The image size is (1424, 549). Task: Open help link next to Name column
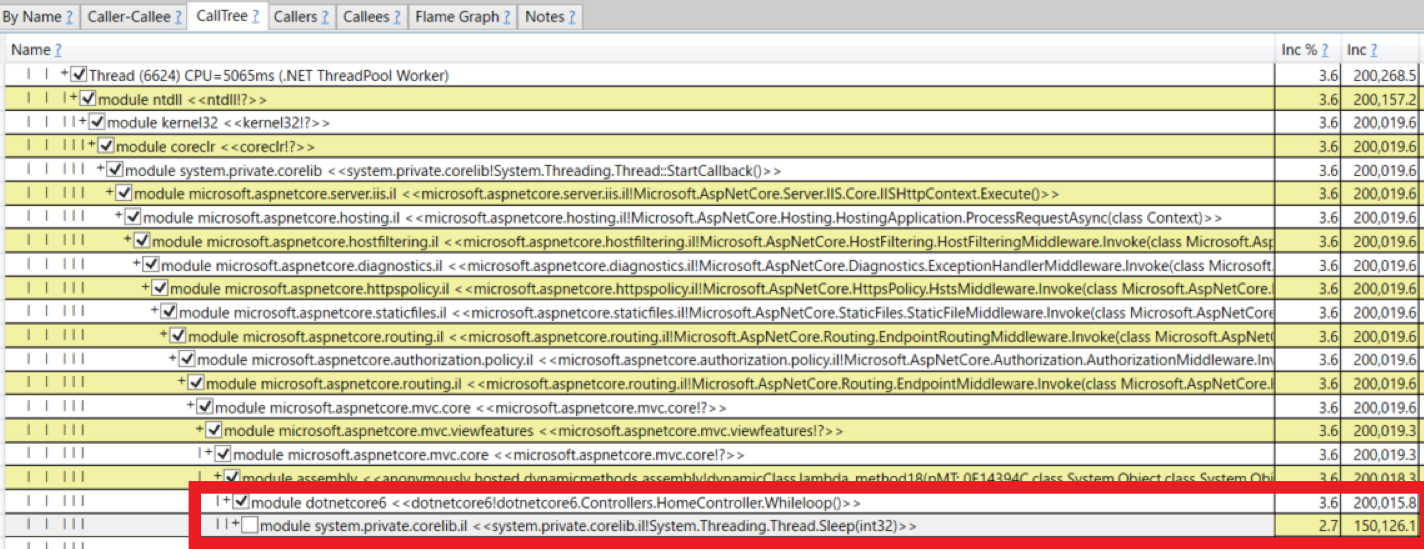tap(58, 49)
